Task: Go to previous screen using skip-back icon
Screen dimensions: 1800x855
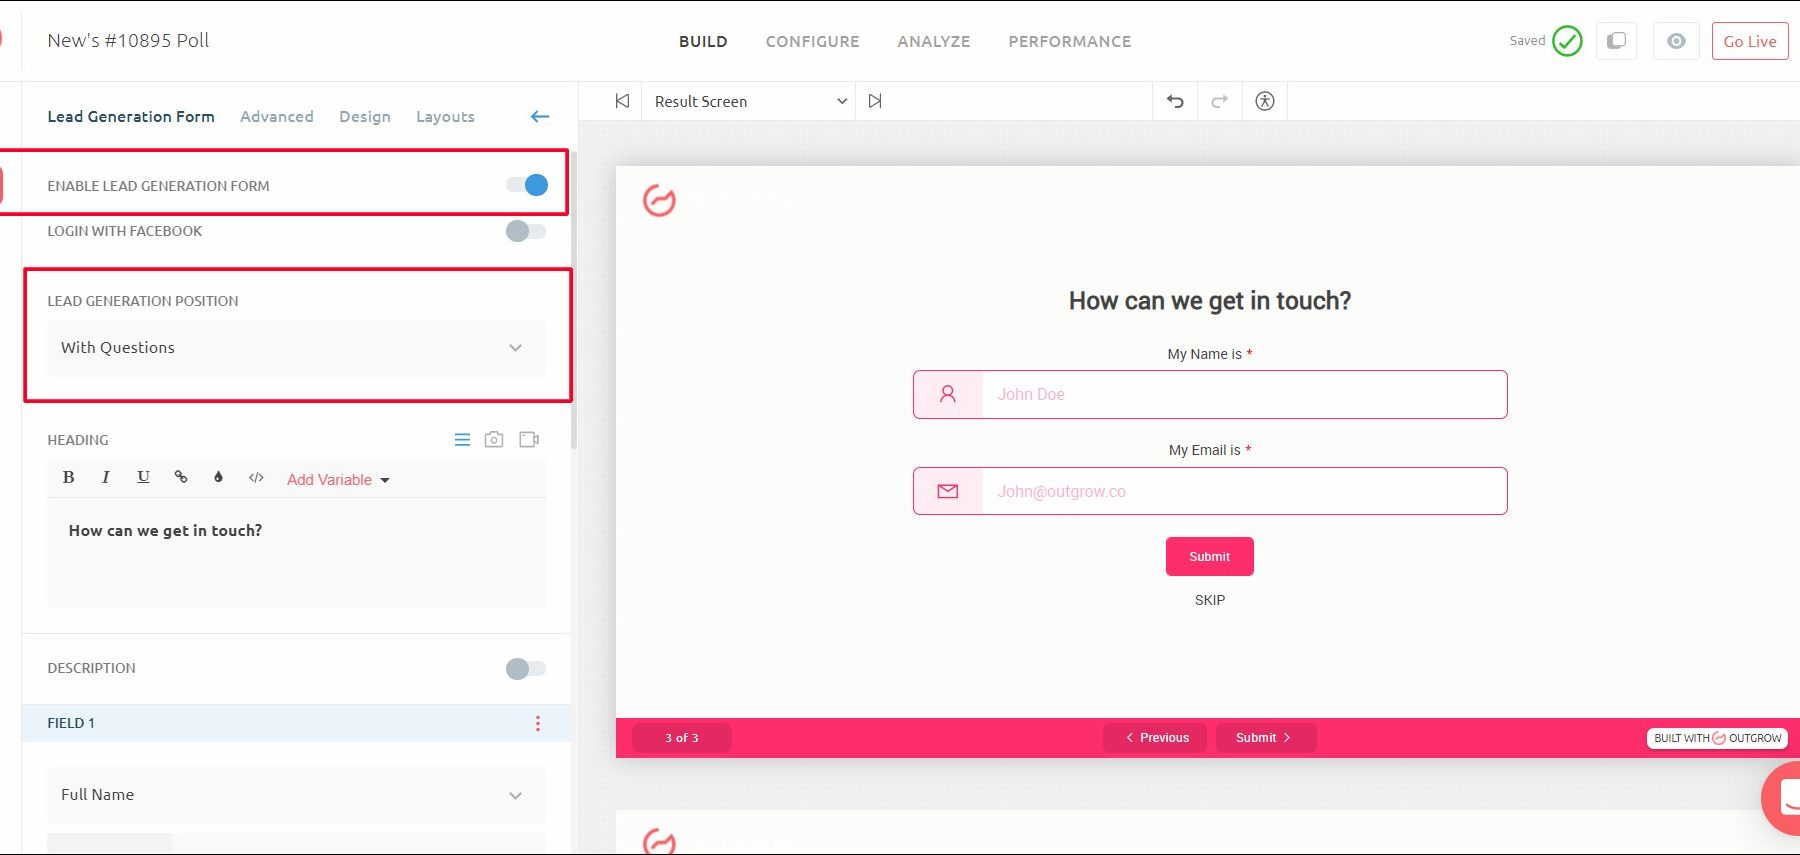Action: coord(622,101)
